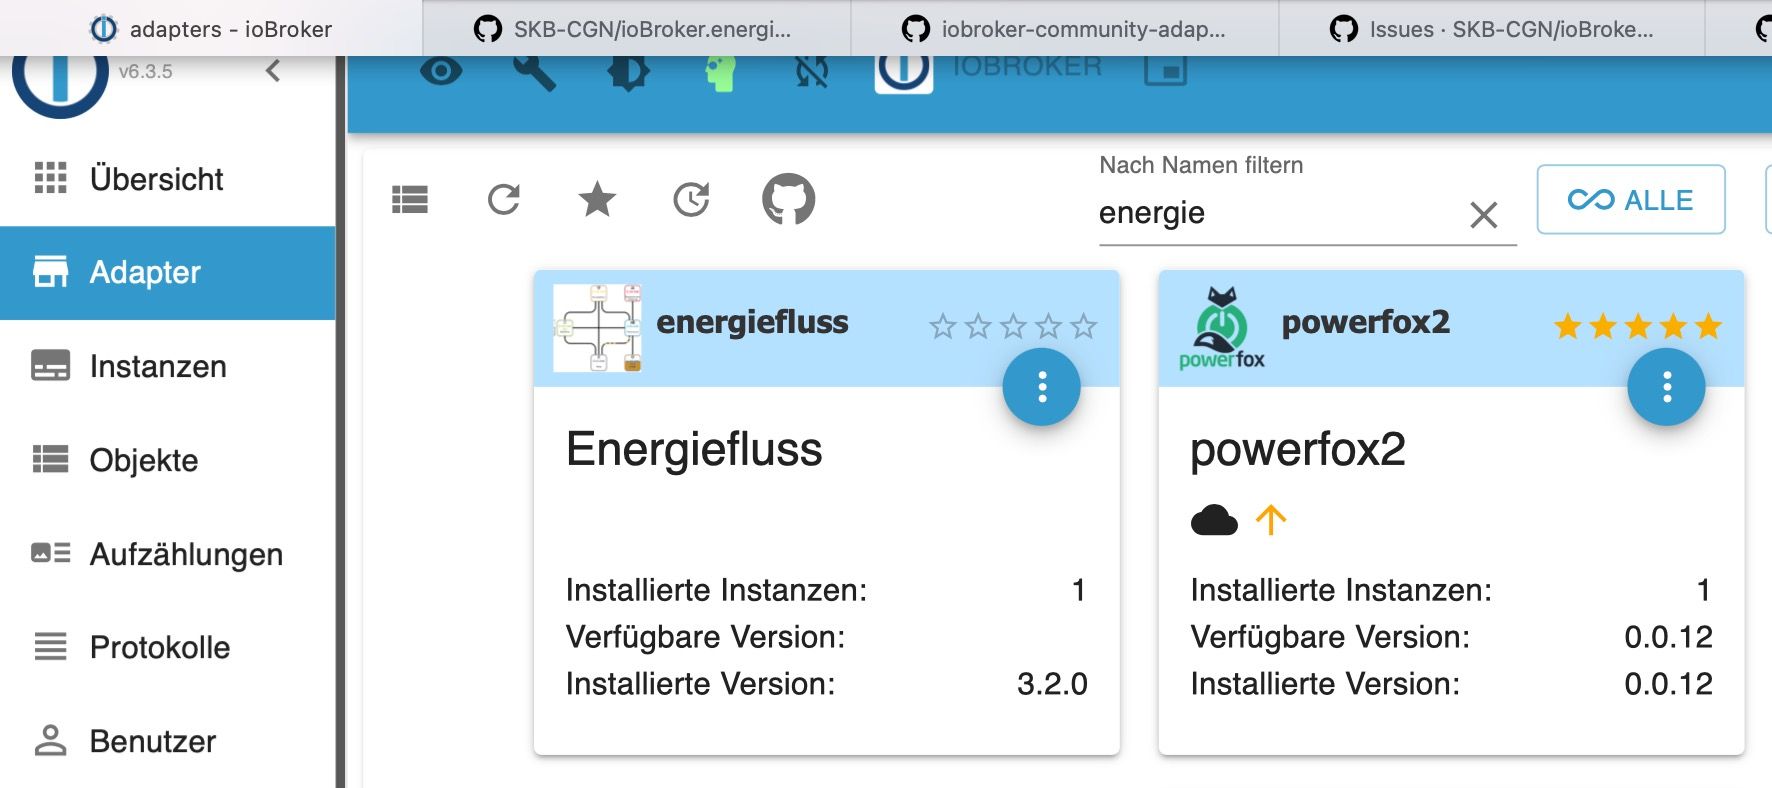Click 'Verfügbare Version:' on the powerfox2 card
This screenshot has width=1772, height=788.
pyautogui.click(x=1330, y=637)
